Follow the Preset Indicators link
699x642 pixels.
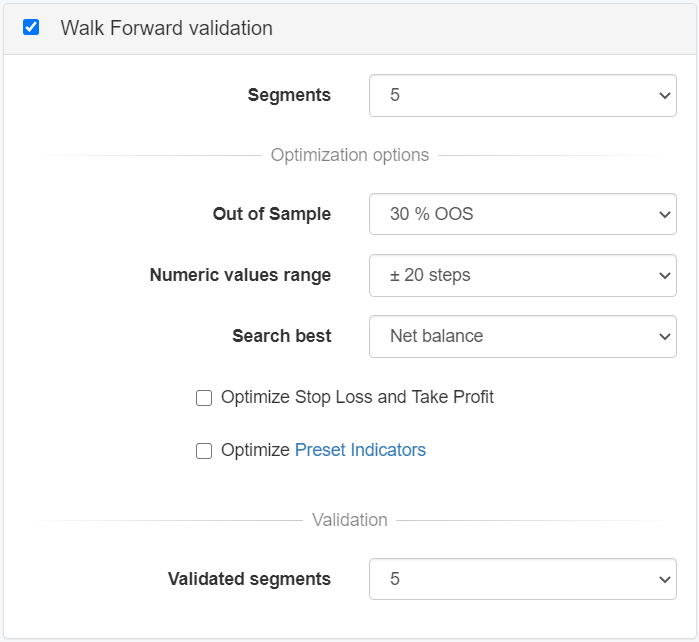coord(360,450)
